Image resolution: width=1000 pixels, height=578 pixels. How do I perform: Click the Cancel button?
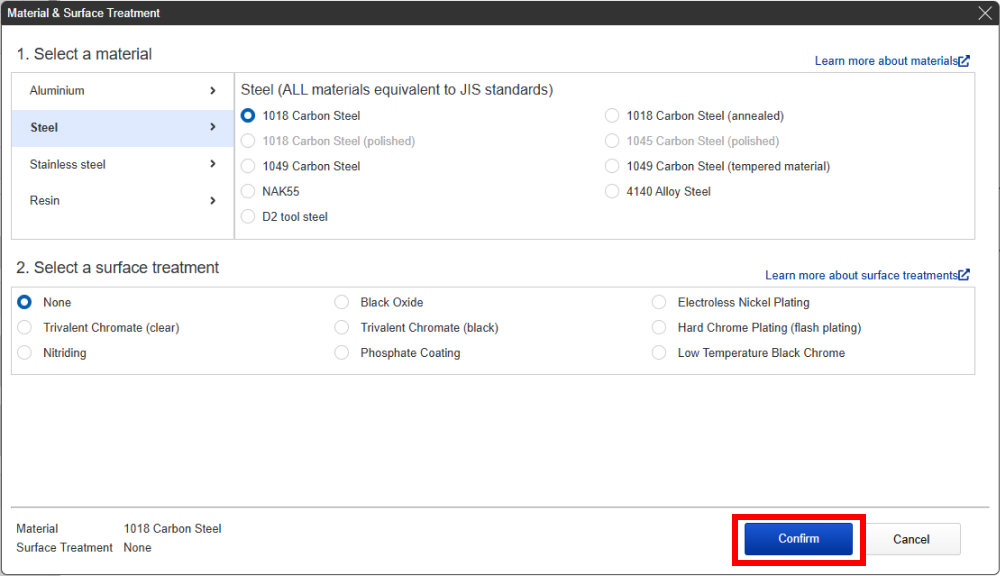pos(911,539)
